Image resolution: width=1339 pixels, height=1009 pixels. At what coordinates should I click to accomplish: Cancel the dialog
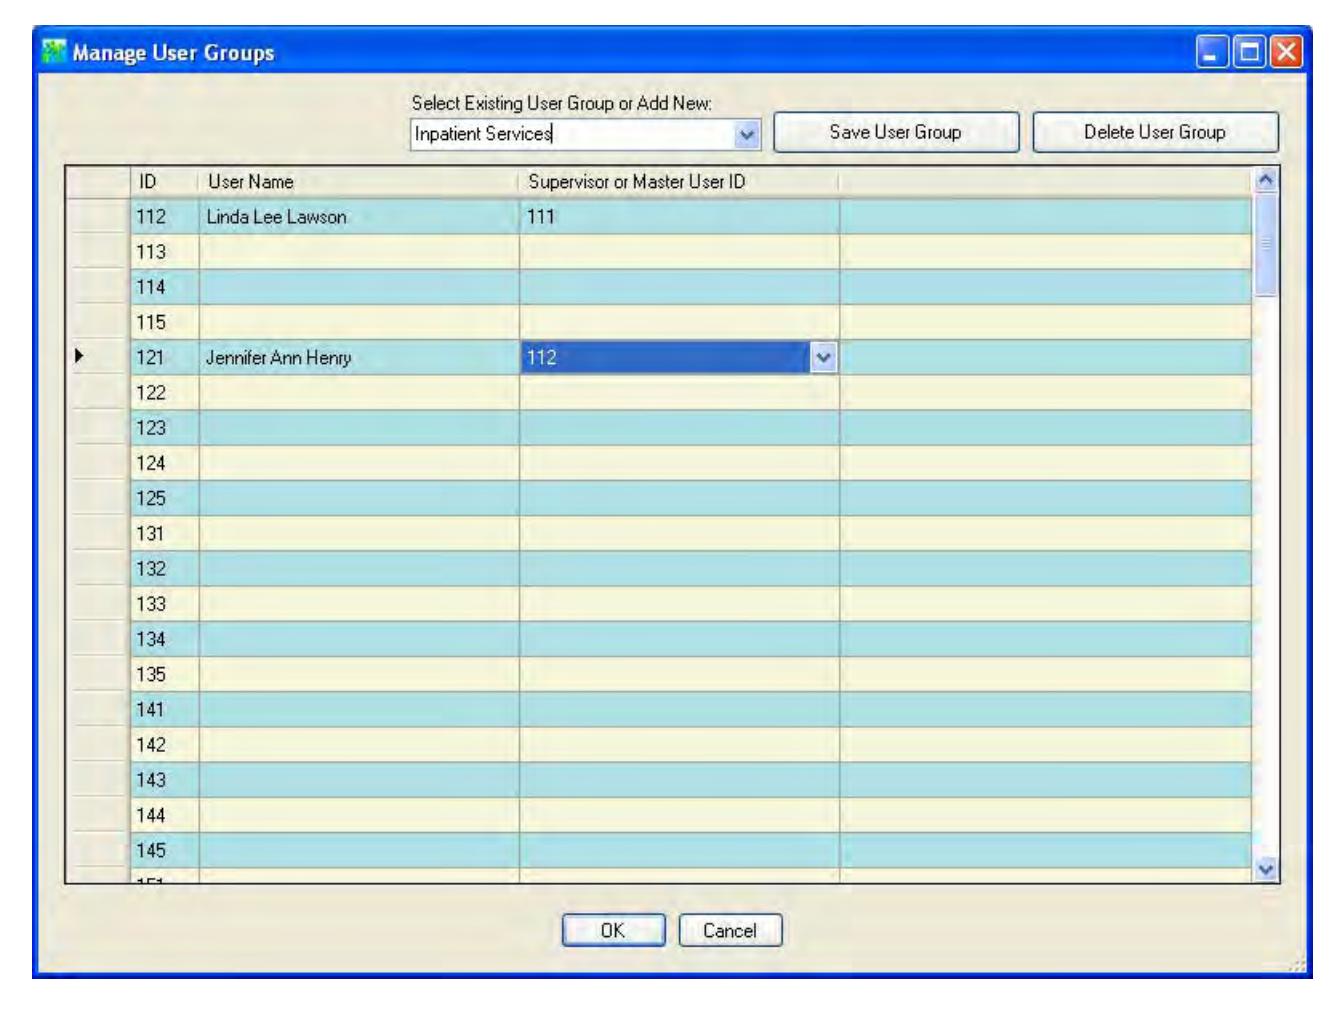click(x=730, y=930)
